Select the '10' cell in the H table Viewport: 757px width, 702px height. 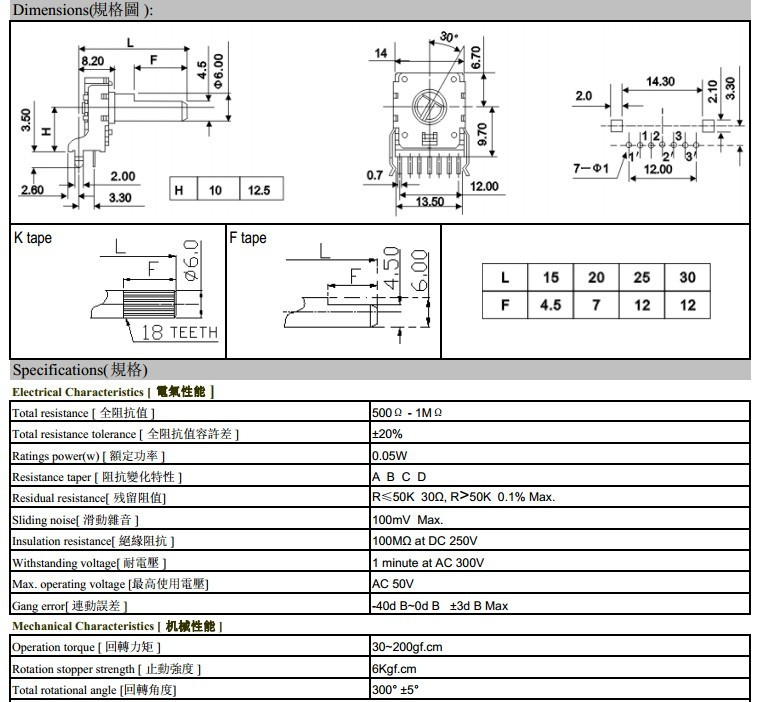click(218, 190)
